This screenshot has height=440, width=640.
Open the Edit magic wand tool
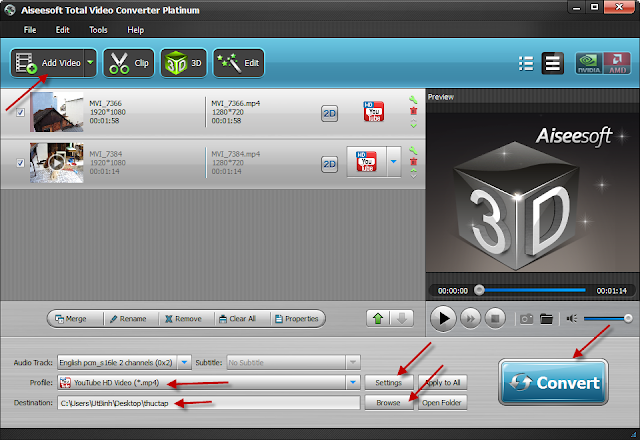(x=238, y=63)
